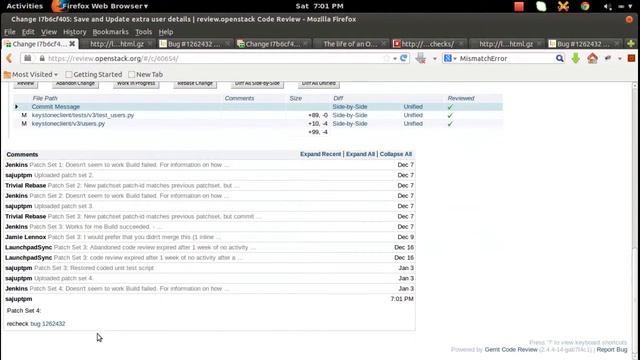Open the Help menu

tap(166, 32)
